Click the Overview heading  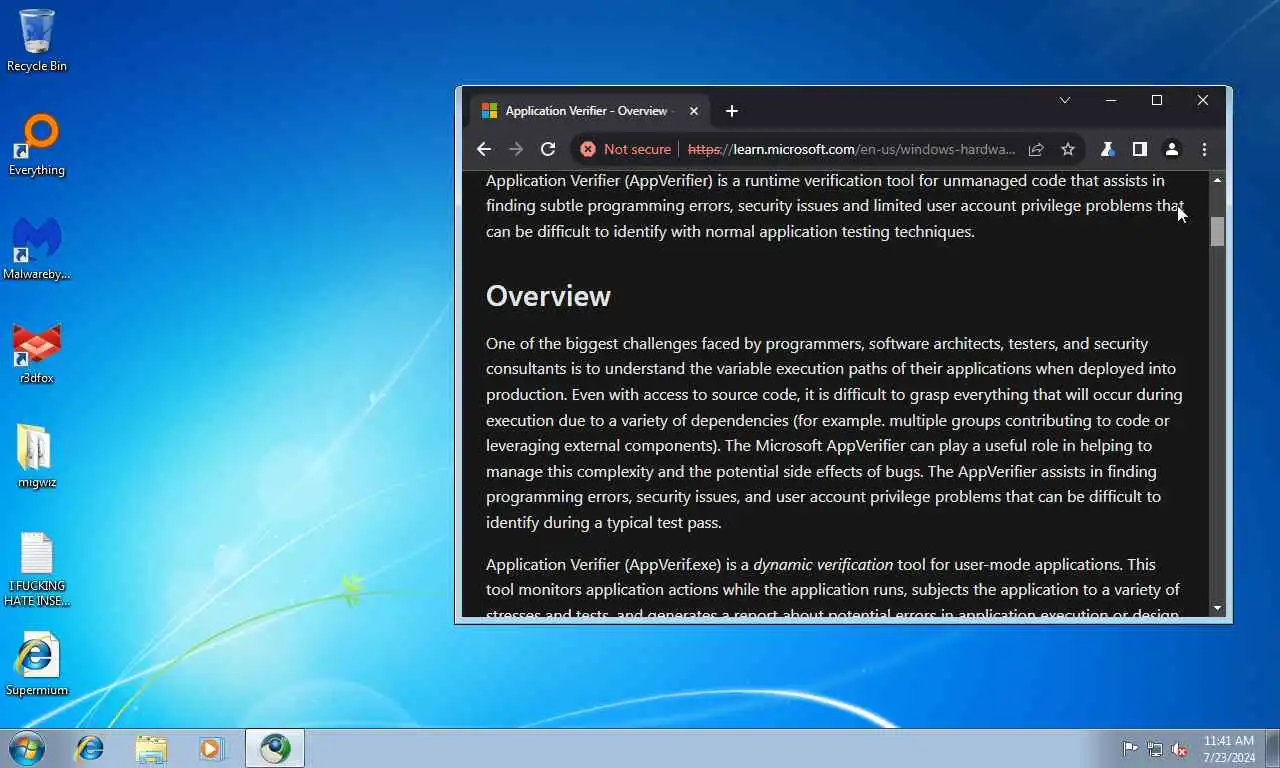[548, 296]
